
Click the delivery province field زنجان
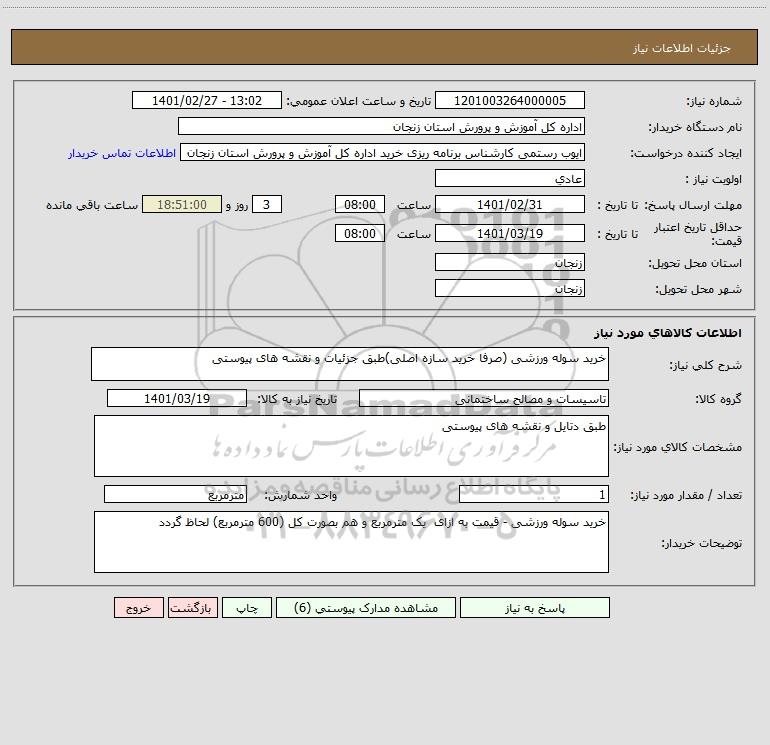point(510,262)
